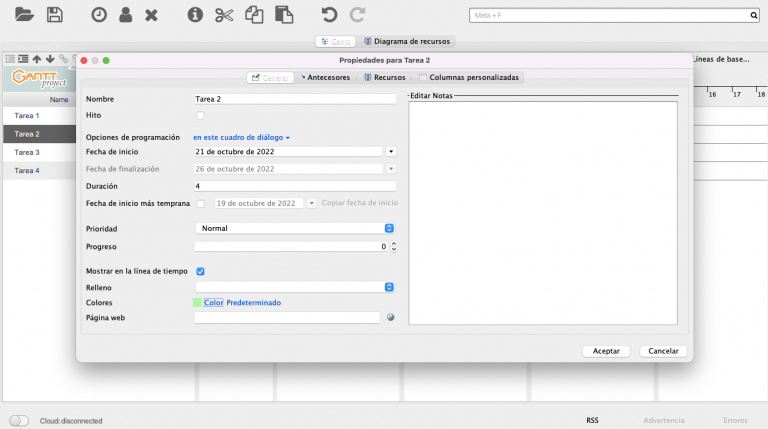The width and height of the screenshot is (768, 429).
Task: Click the save project floppy disk icon
Action: tap(55, 15)
